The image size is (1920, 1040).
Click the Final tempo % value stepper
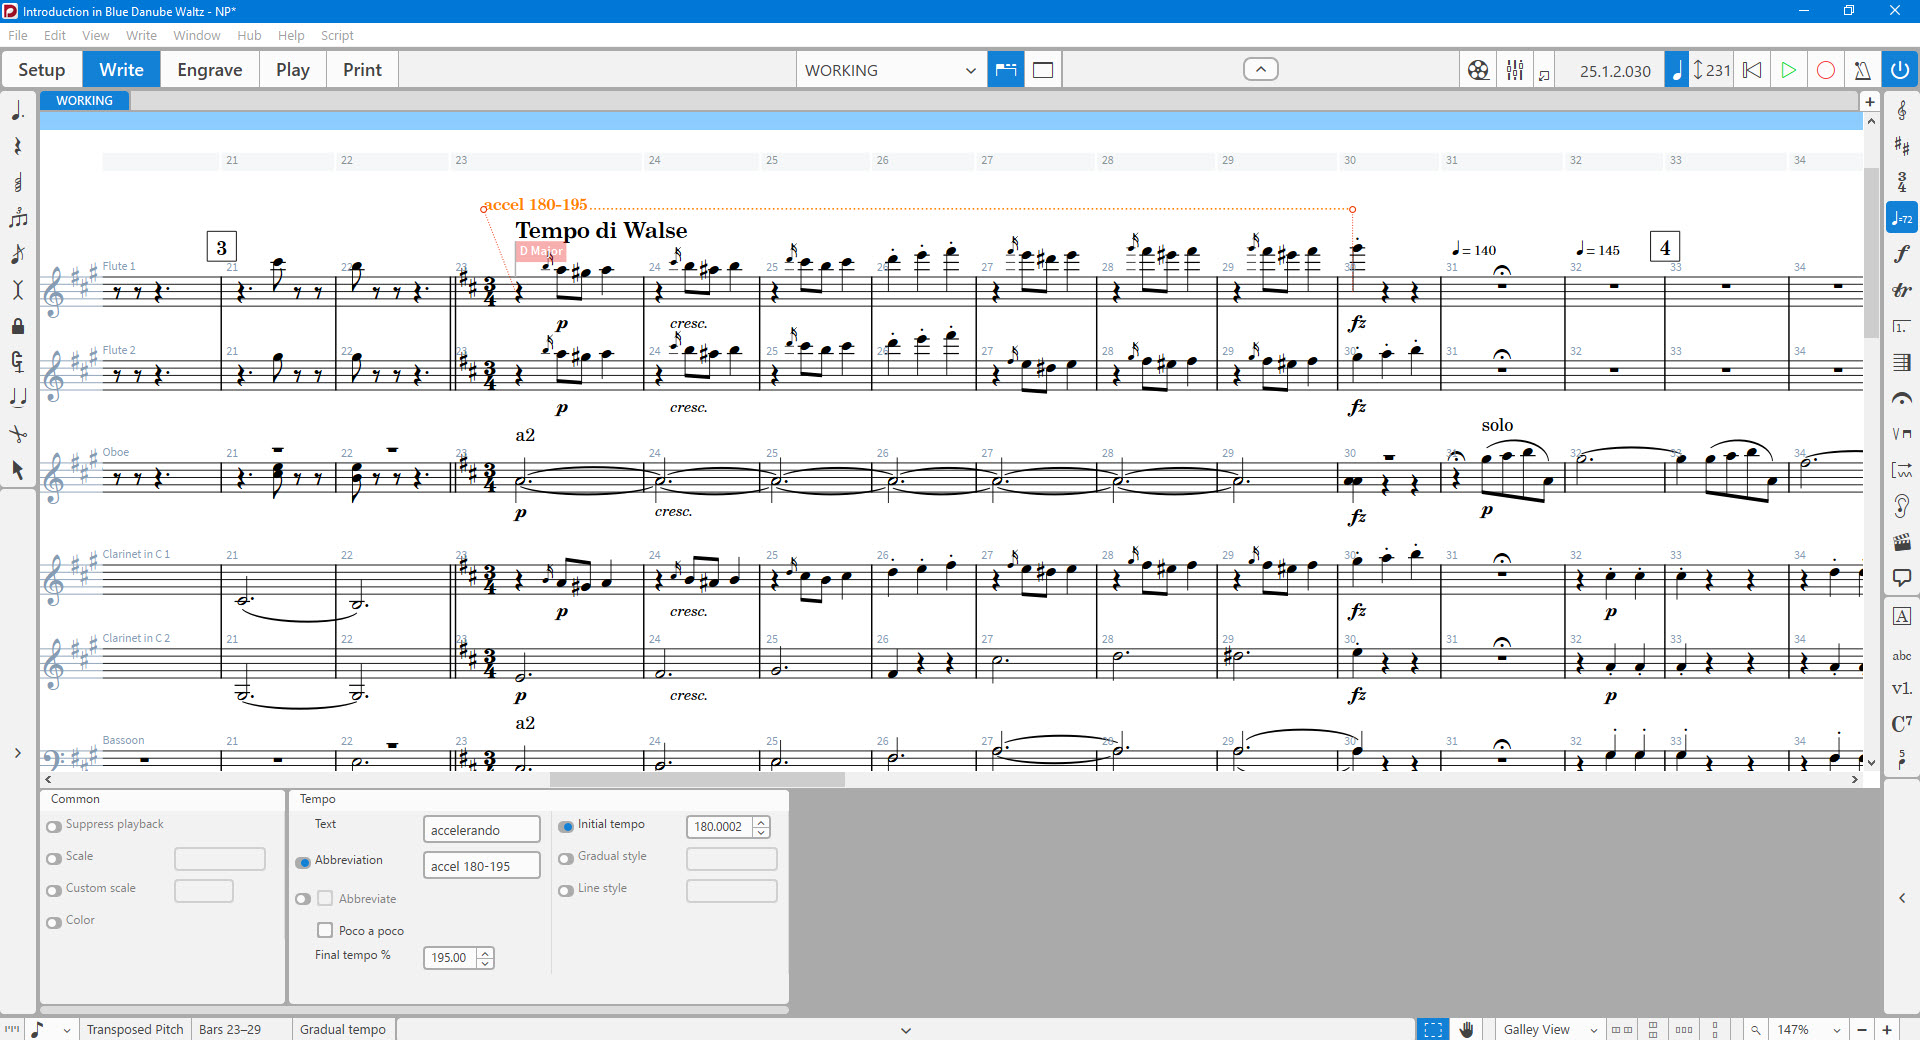click(485, 958)
